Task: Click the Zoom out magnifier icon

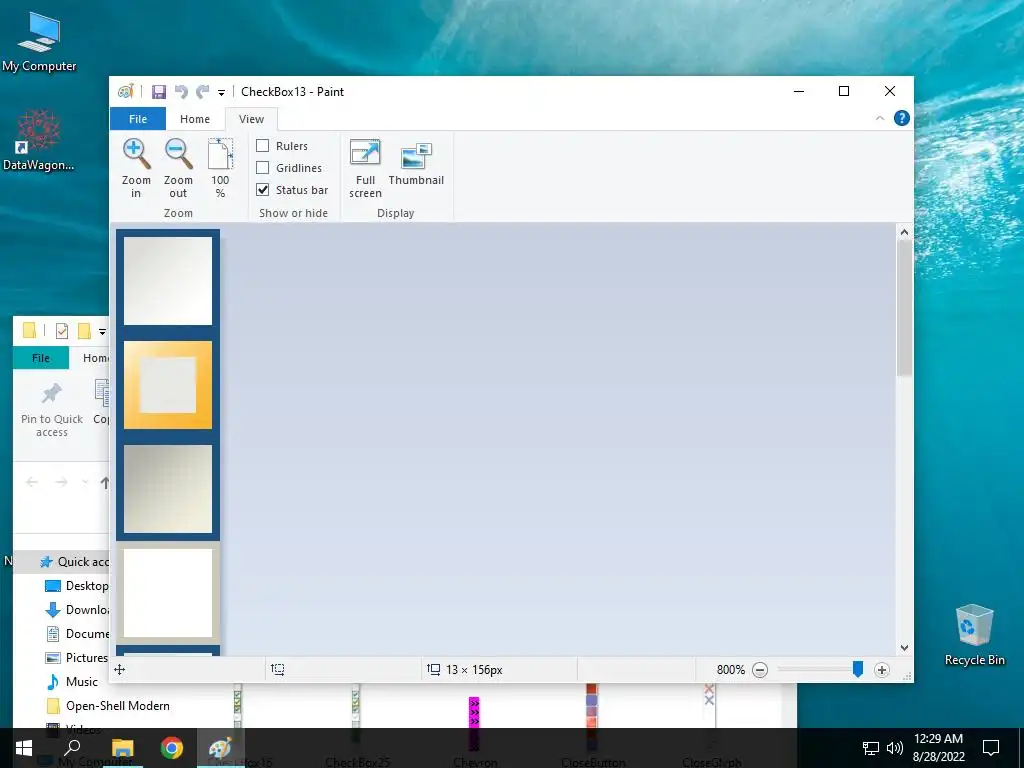Action: [178, 154]
